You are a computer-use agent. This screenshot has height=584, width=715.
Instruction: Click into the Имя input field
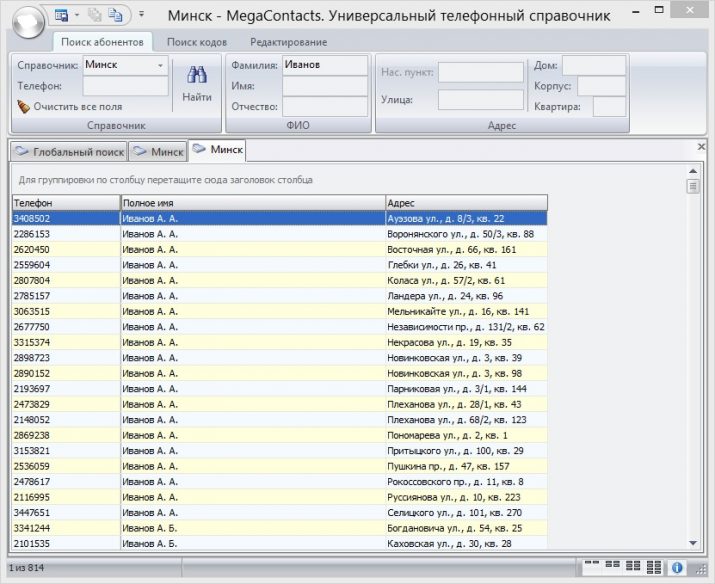point(325,86)
